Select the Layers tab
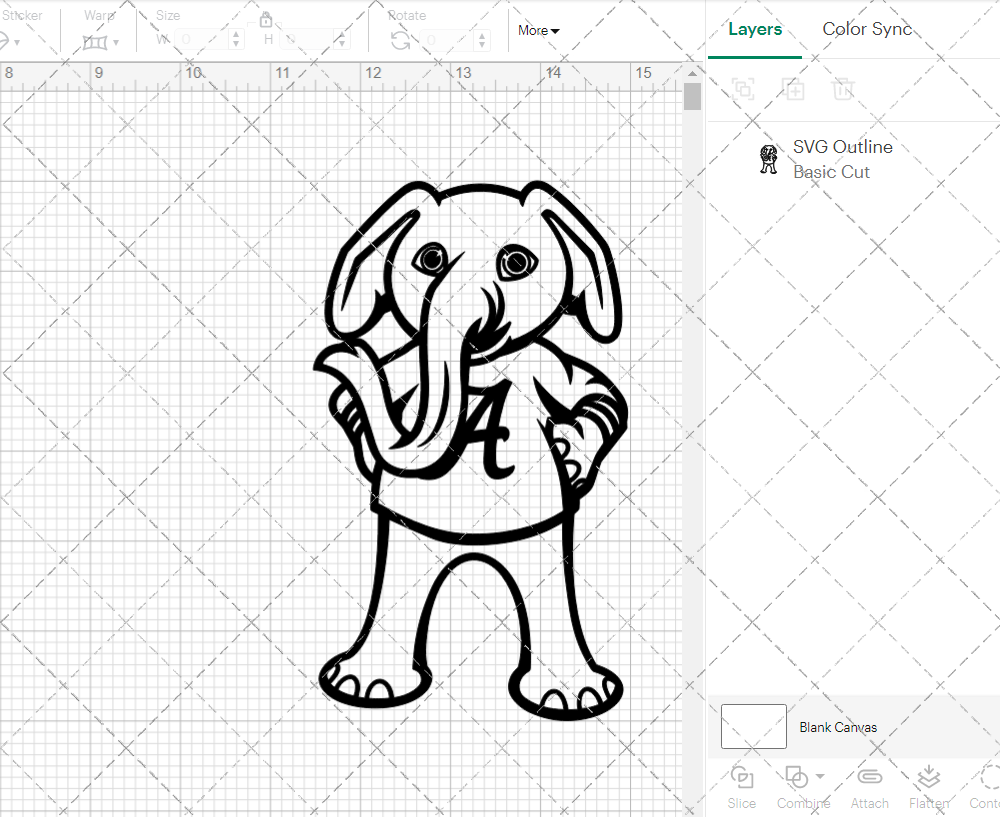The width and height of the screenshot is (1000, 817). 755,29
